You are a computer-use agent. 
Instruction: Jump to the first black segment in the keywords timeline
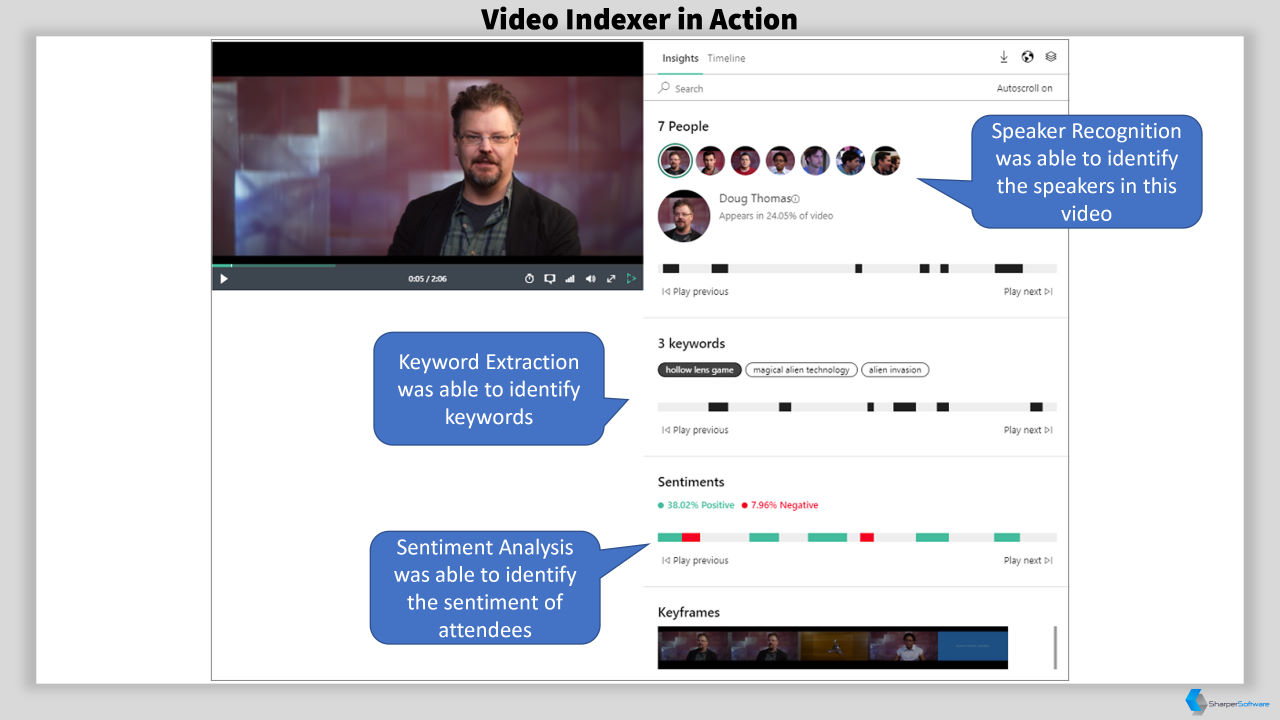pyautogui.click(x=718, y=407)
